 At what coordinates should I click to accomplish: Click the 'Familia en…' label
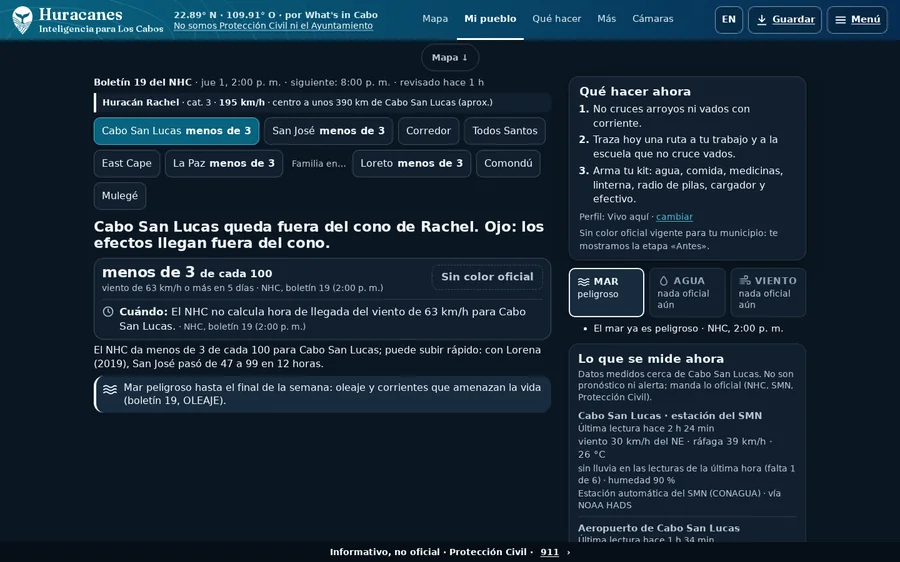[319, 164]
